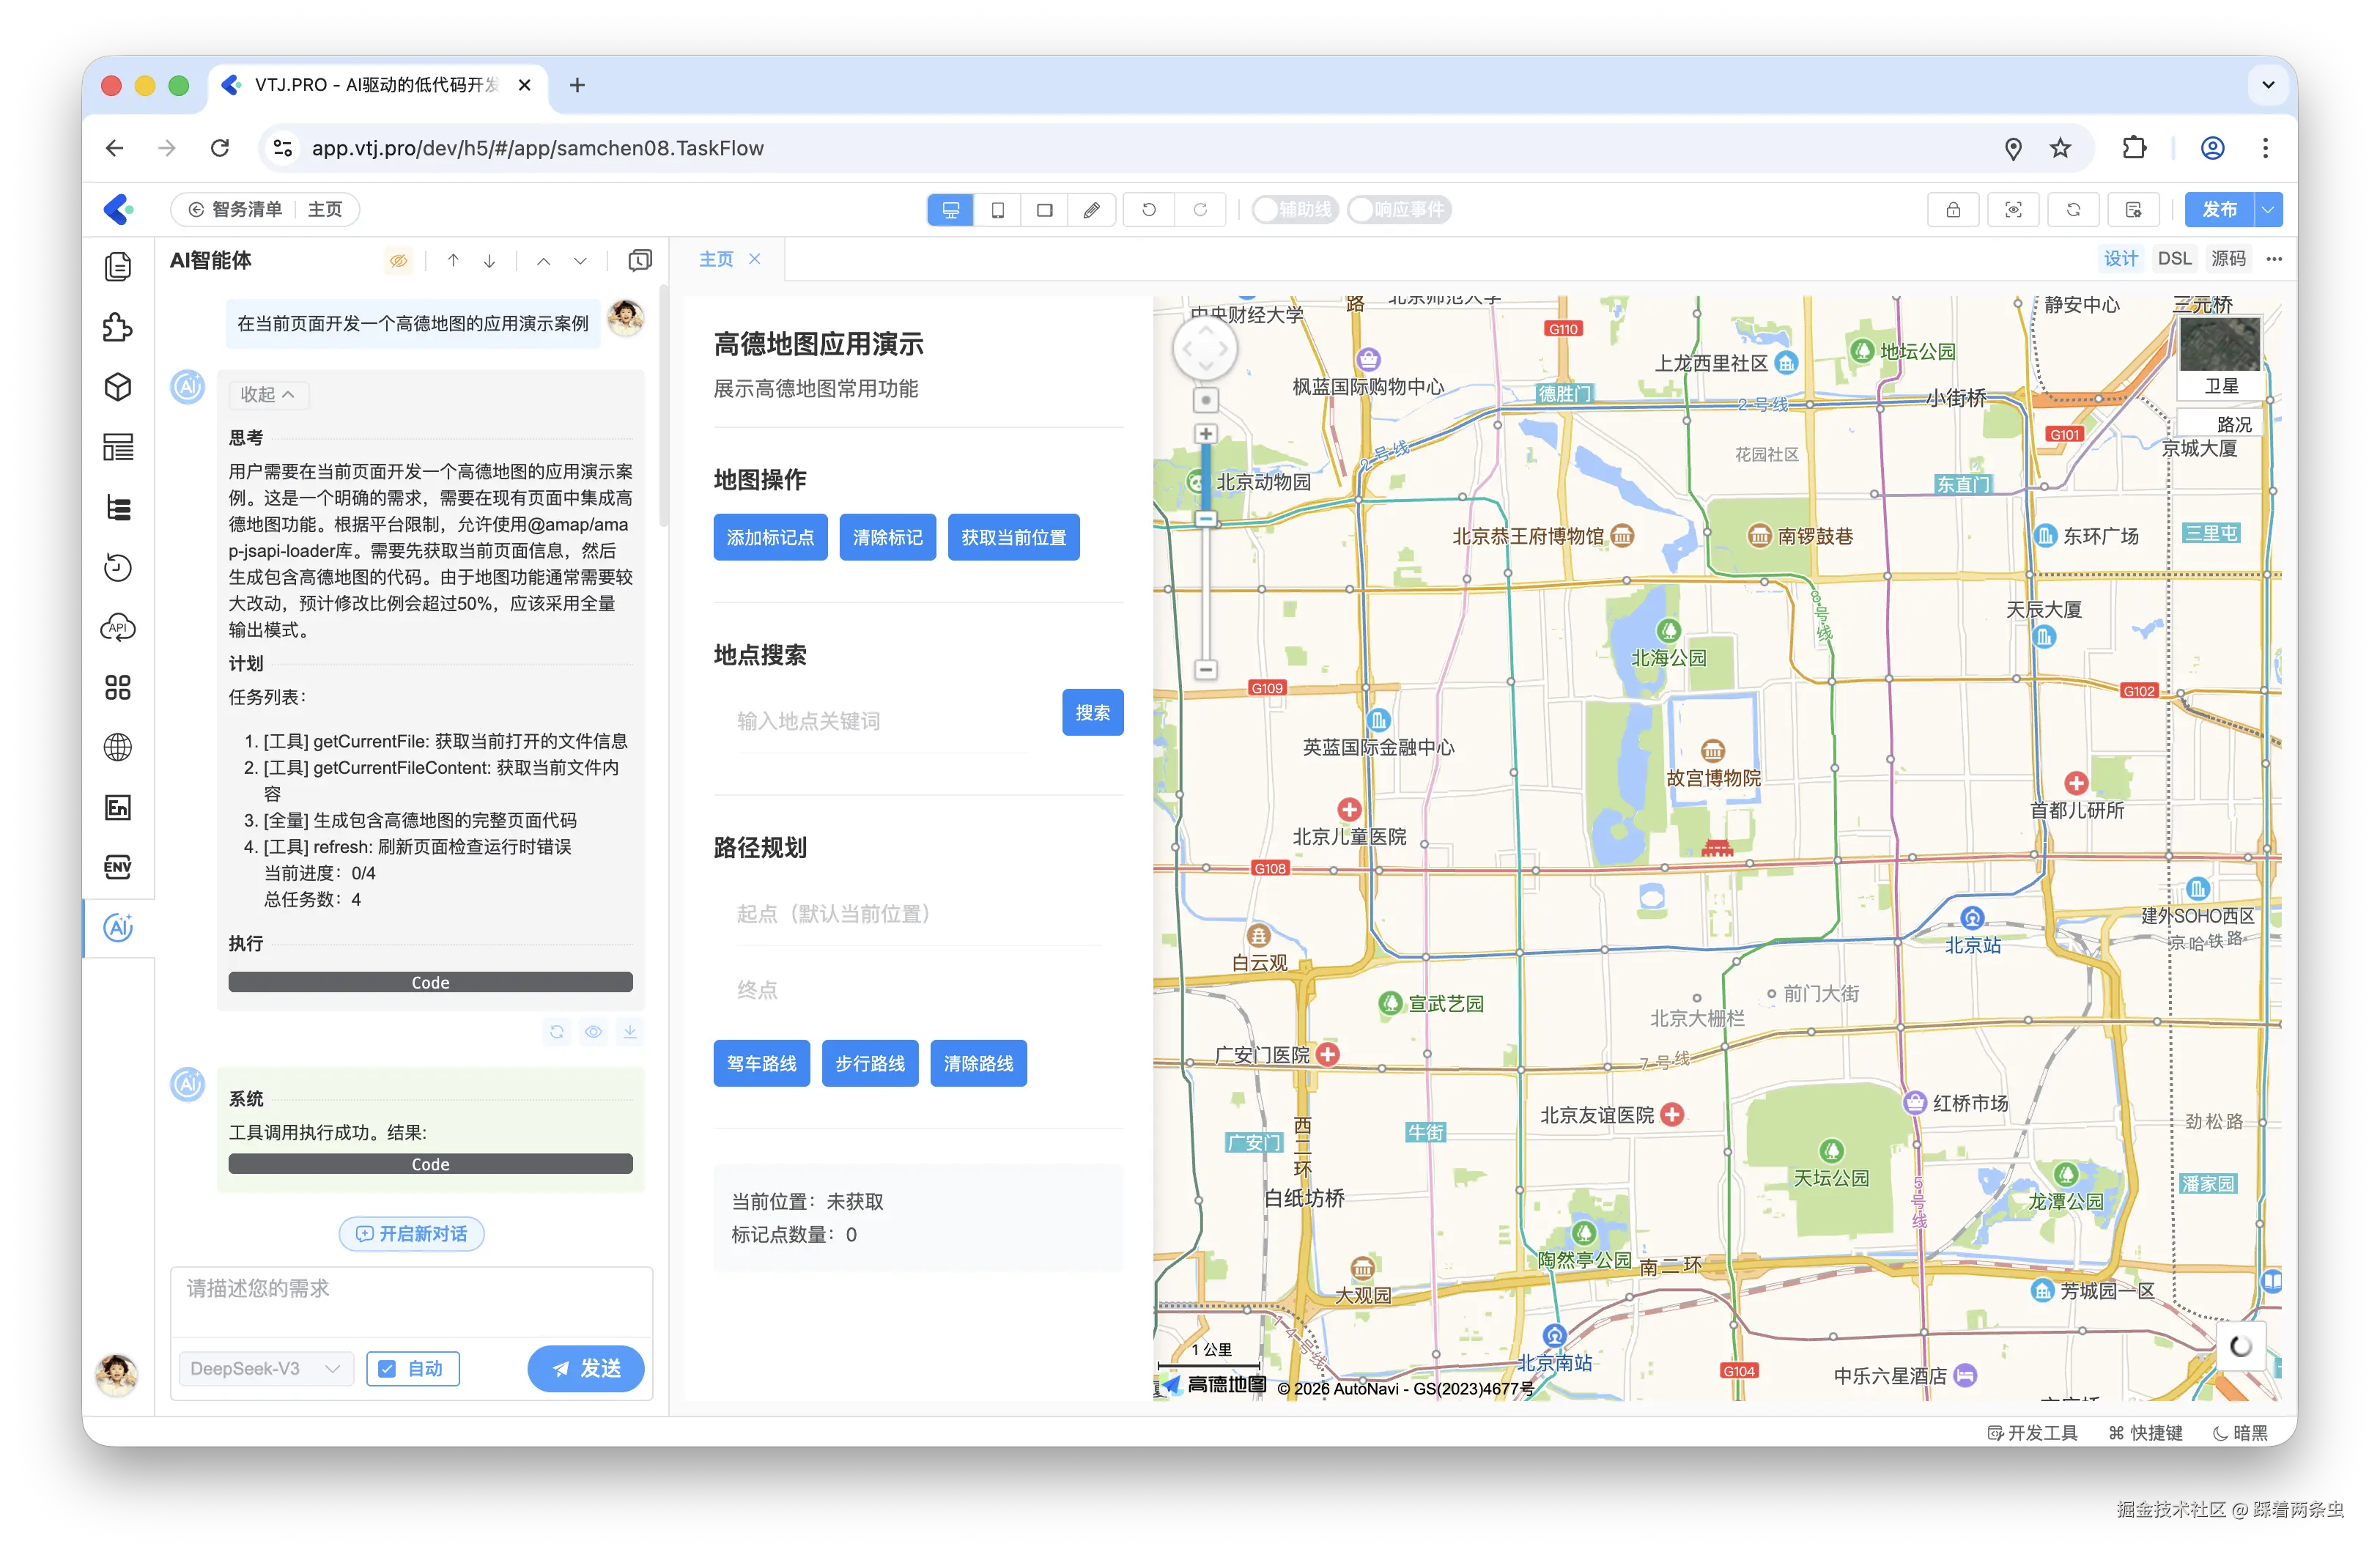Open the history clock icon in sidebar
The height and width of the screenshot is (1555, 2380).
[x=118, y=568]
